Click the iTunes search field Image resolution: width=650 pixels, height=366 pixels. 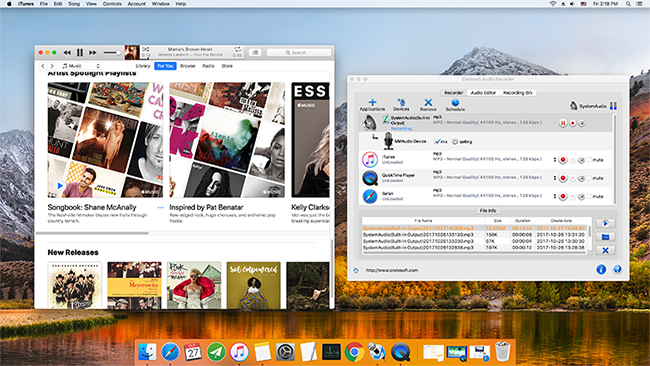(x=299, y=53)
